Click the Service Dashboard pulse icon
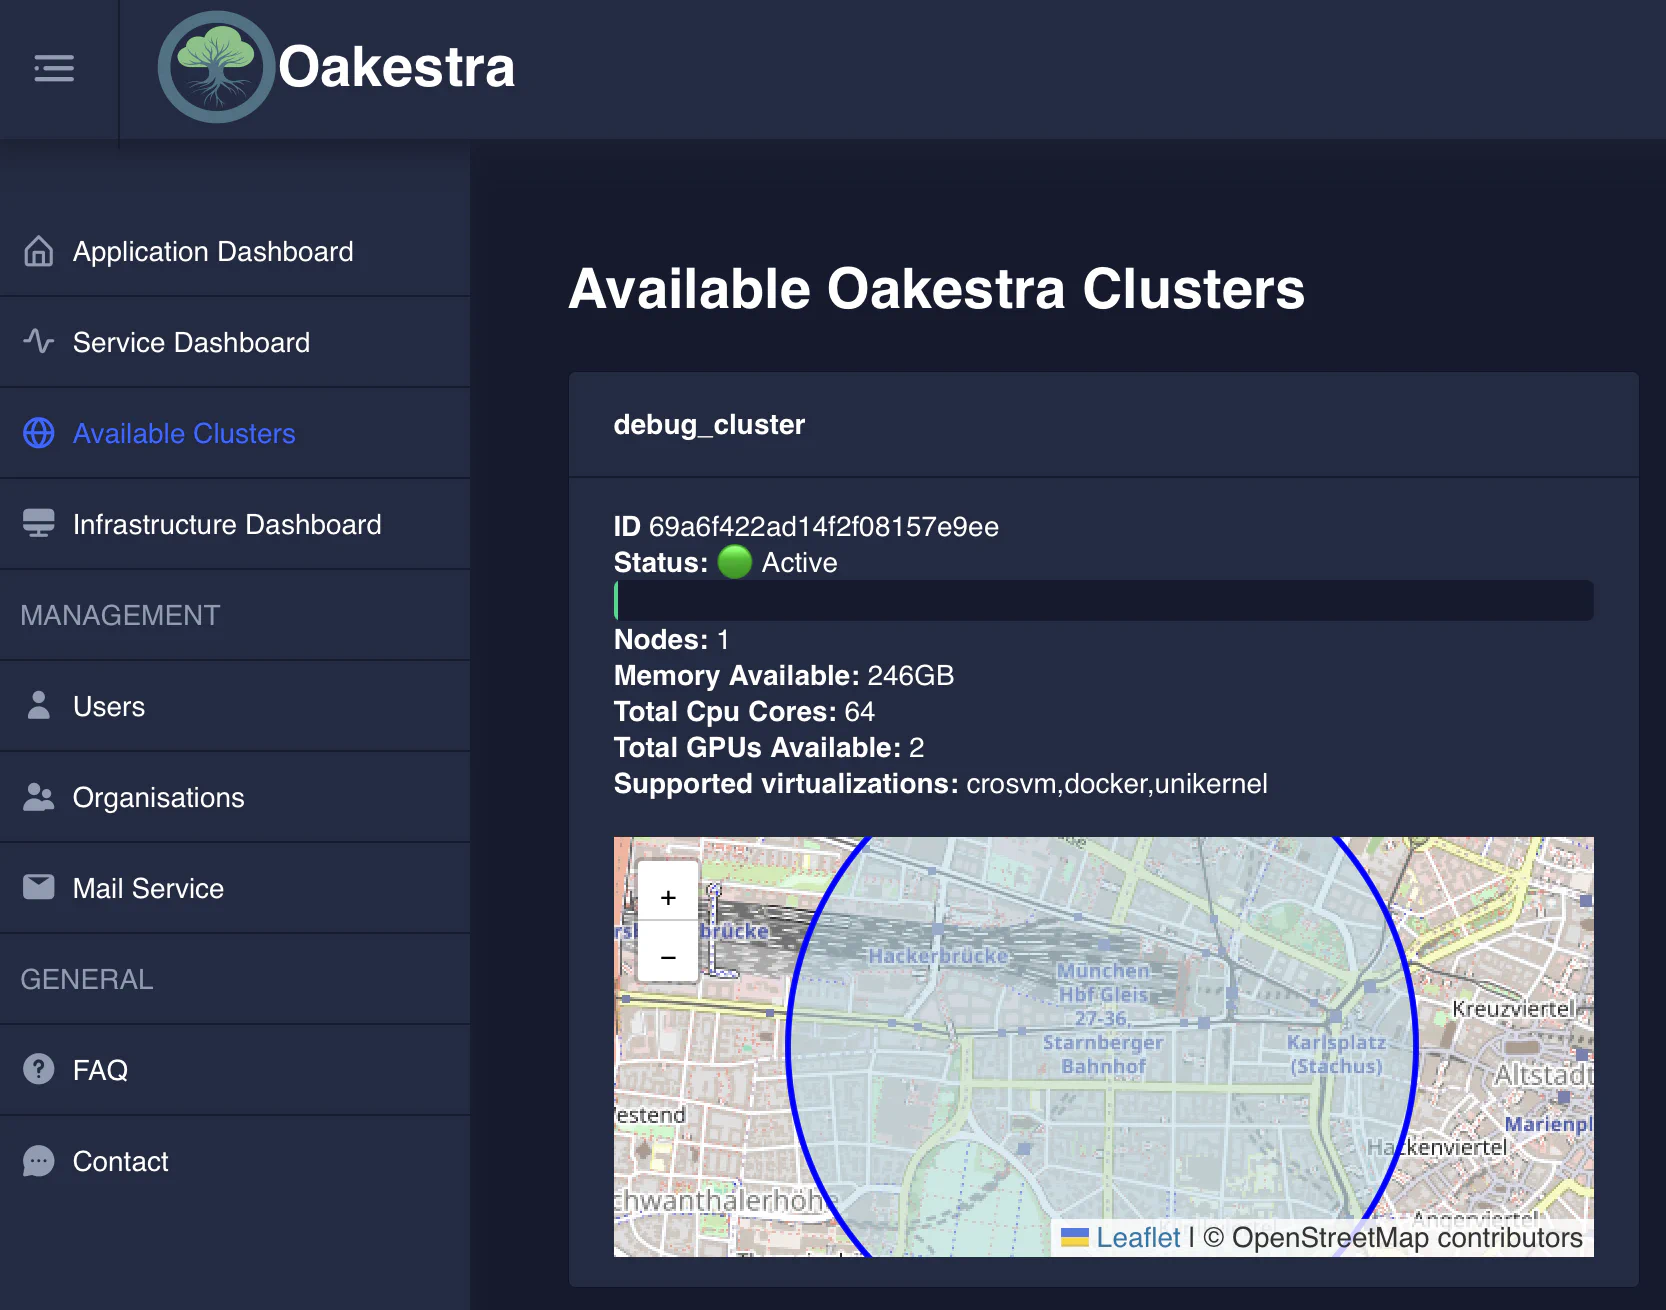Image resolution: width=1666 pixels, height=1310 pixels. click(39, 342)
